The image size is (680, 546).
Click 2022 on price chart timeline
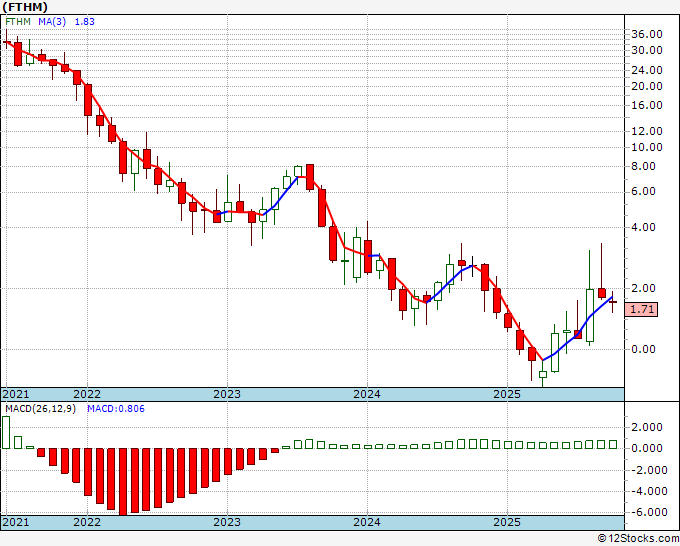tap(87, 394)
